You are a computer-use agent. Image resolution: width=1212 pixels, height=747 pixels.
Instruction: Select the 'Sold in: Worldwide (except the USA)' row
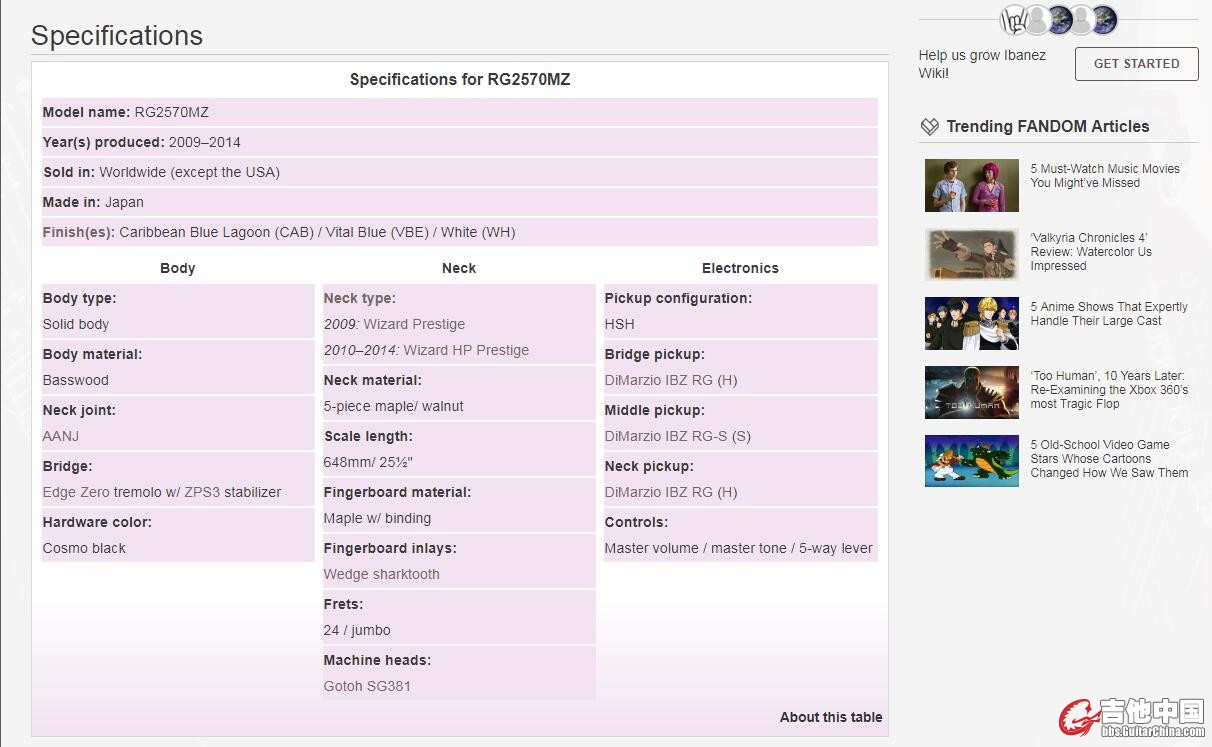460,172
